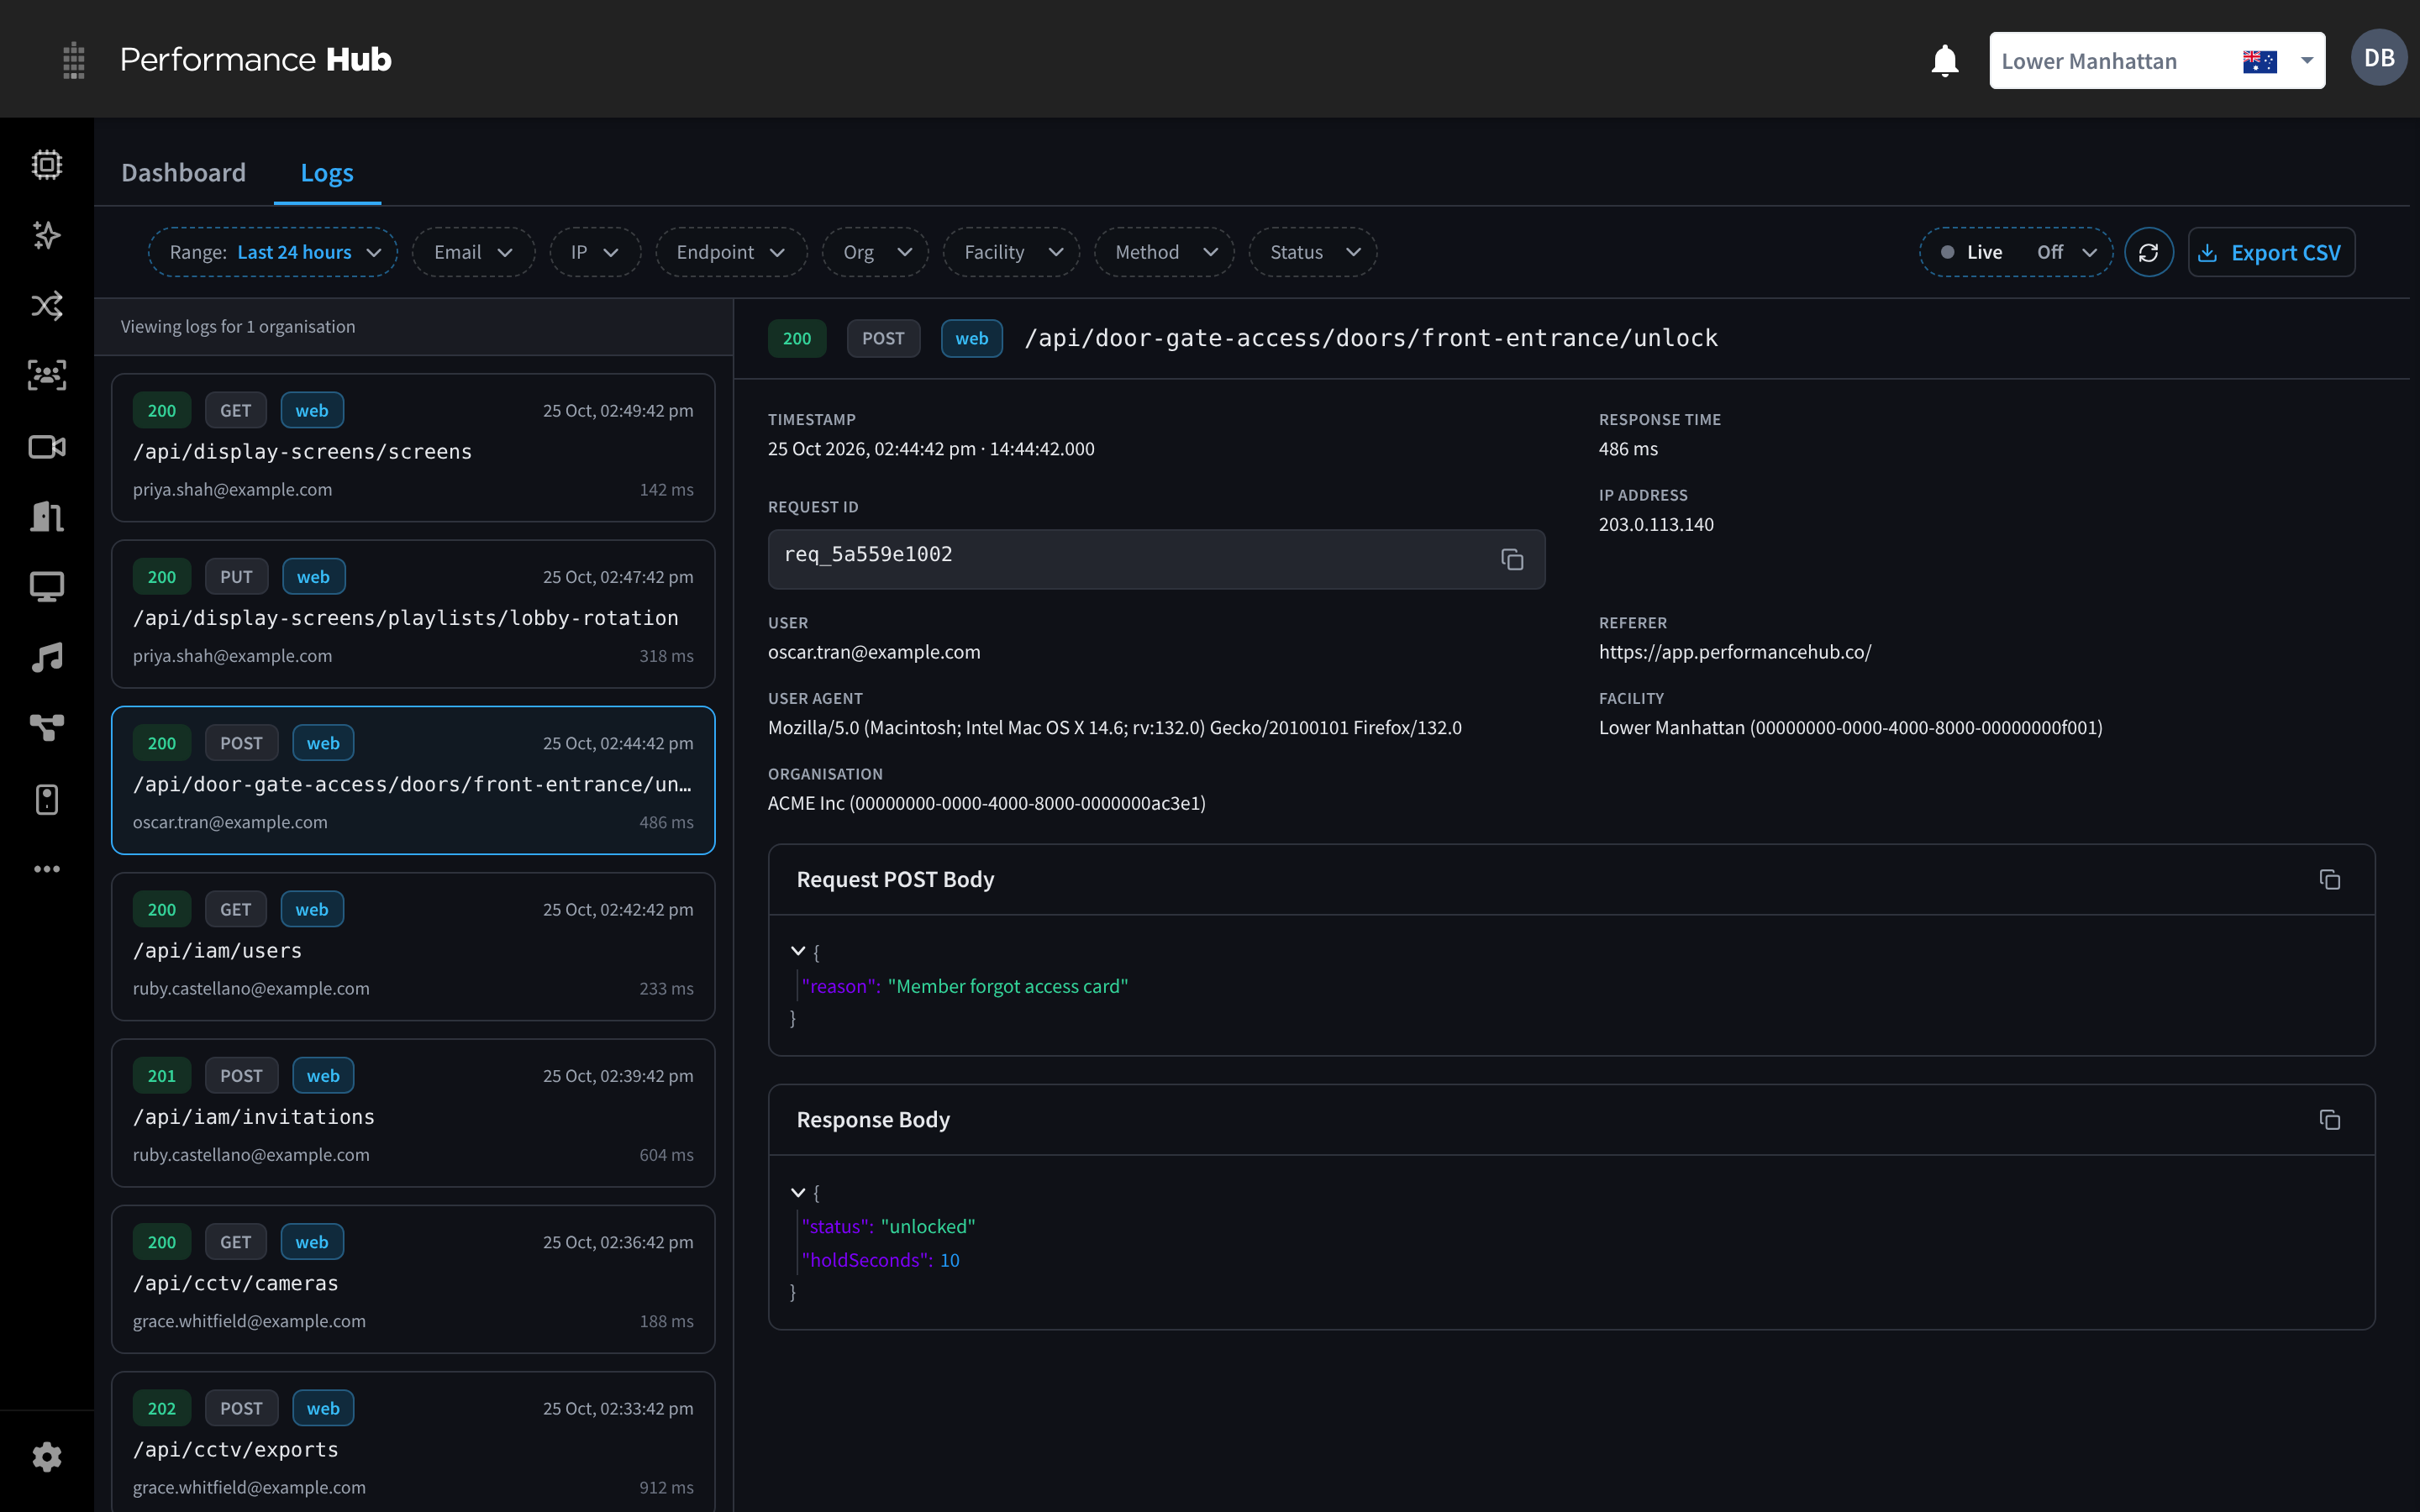Select the /api/cctv/cameras log entry

[x=413, y=1279]
